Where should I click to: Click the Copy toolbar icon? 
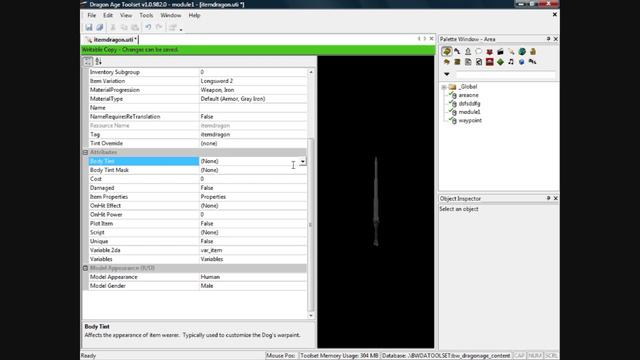coord(124,27)
